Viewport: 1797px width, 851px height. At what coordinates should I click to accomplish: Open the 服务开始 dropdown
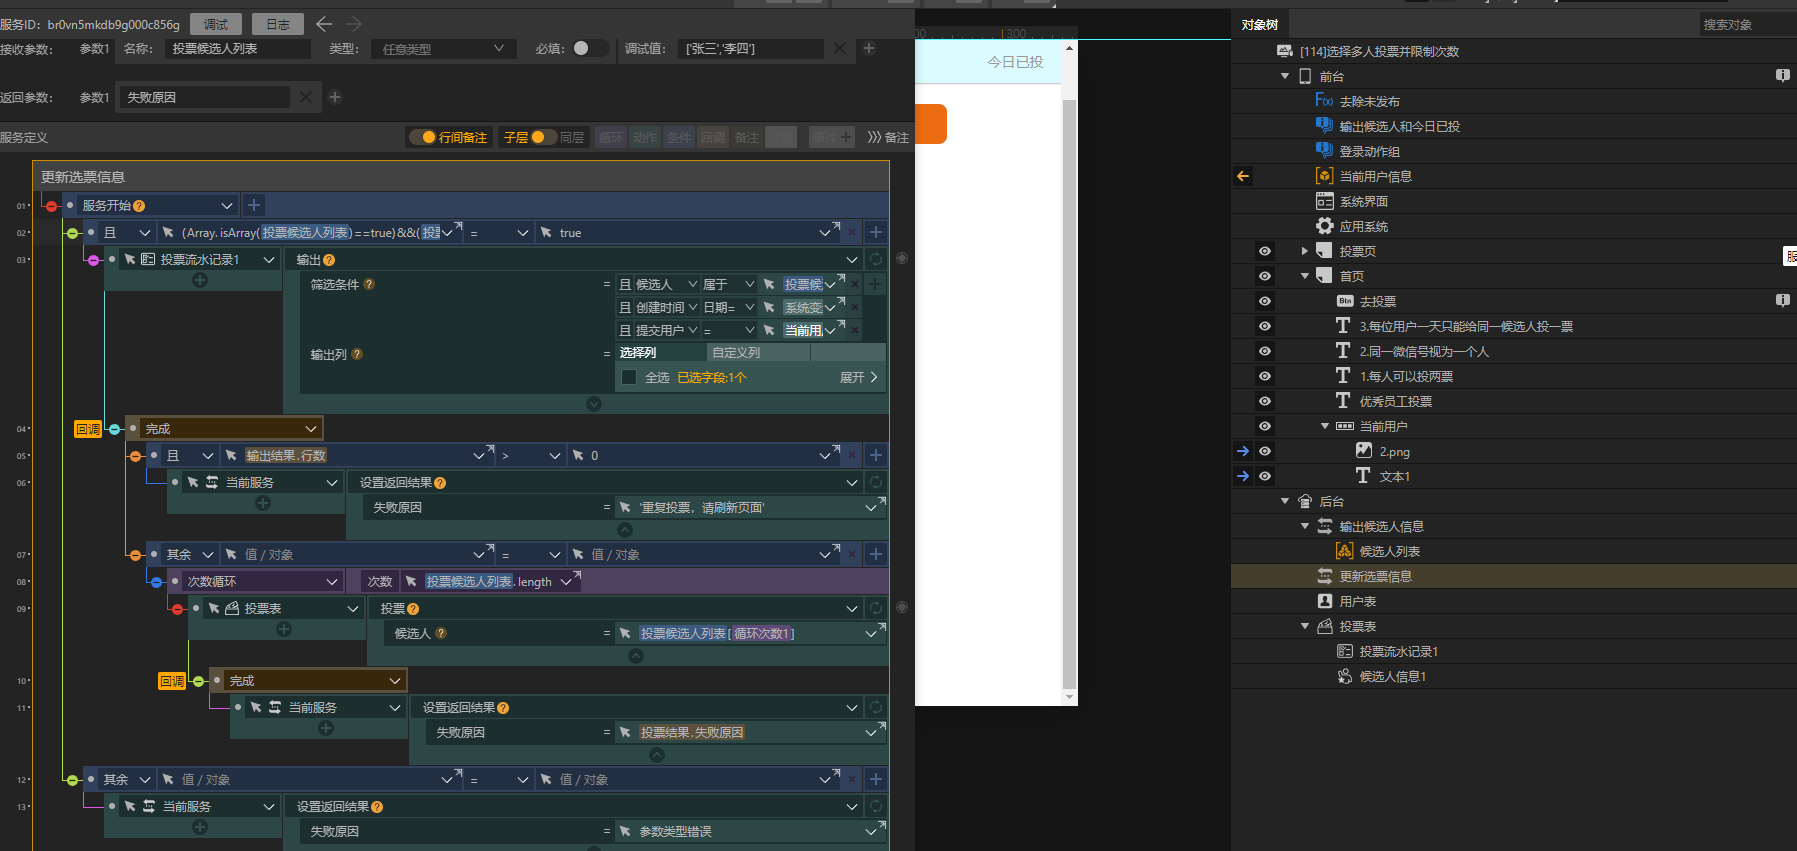click(x=227, y=205)
